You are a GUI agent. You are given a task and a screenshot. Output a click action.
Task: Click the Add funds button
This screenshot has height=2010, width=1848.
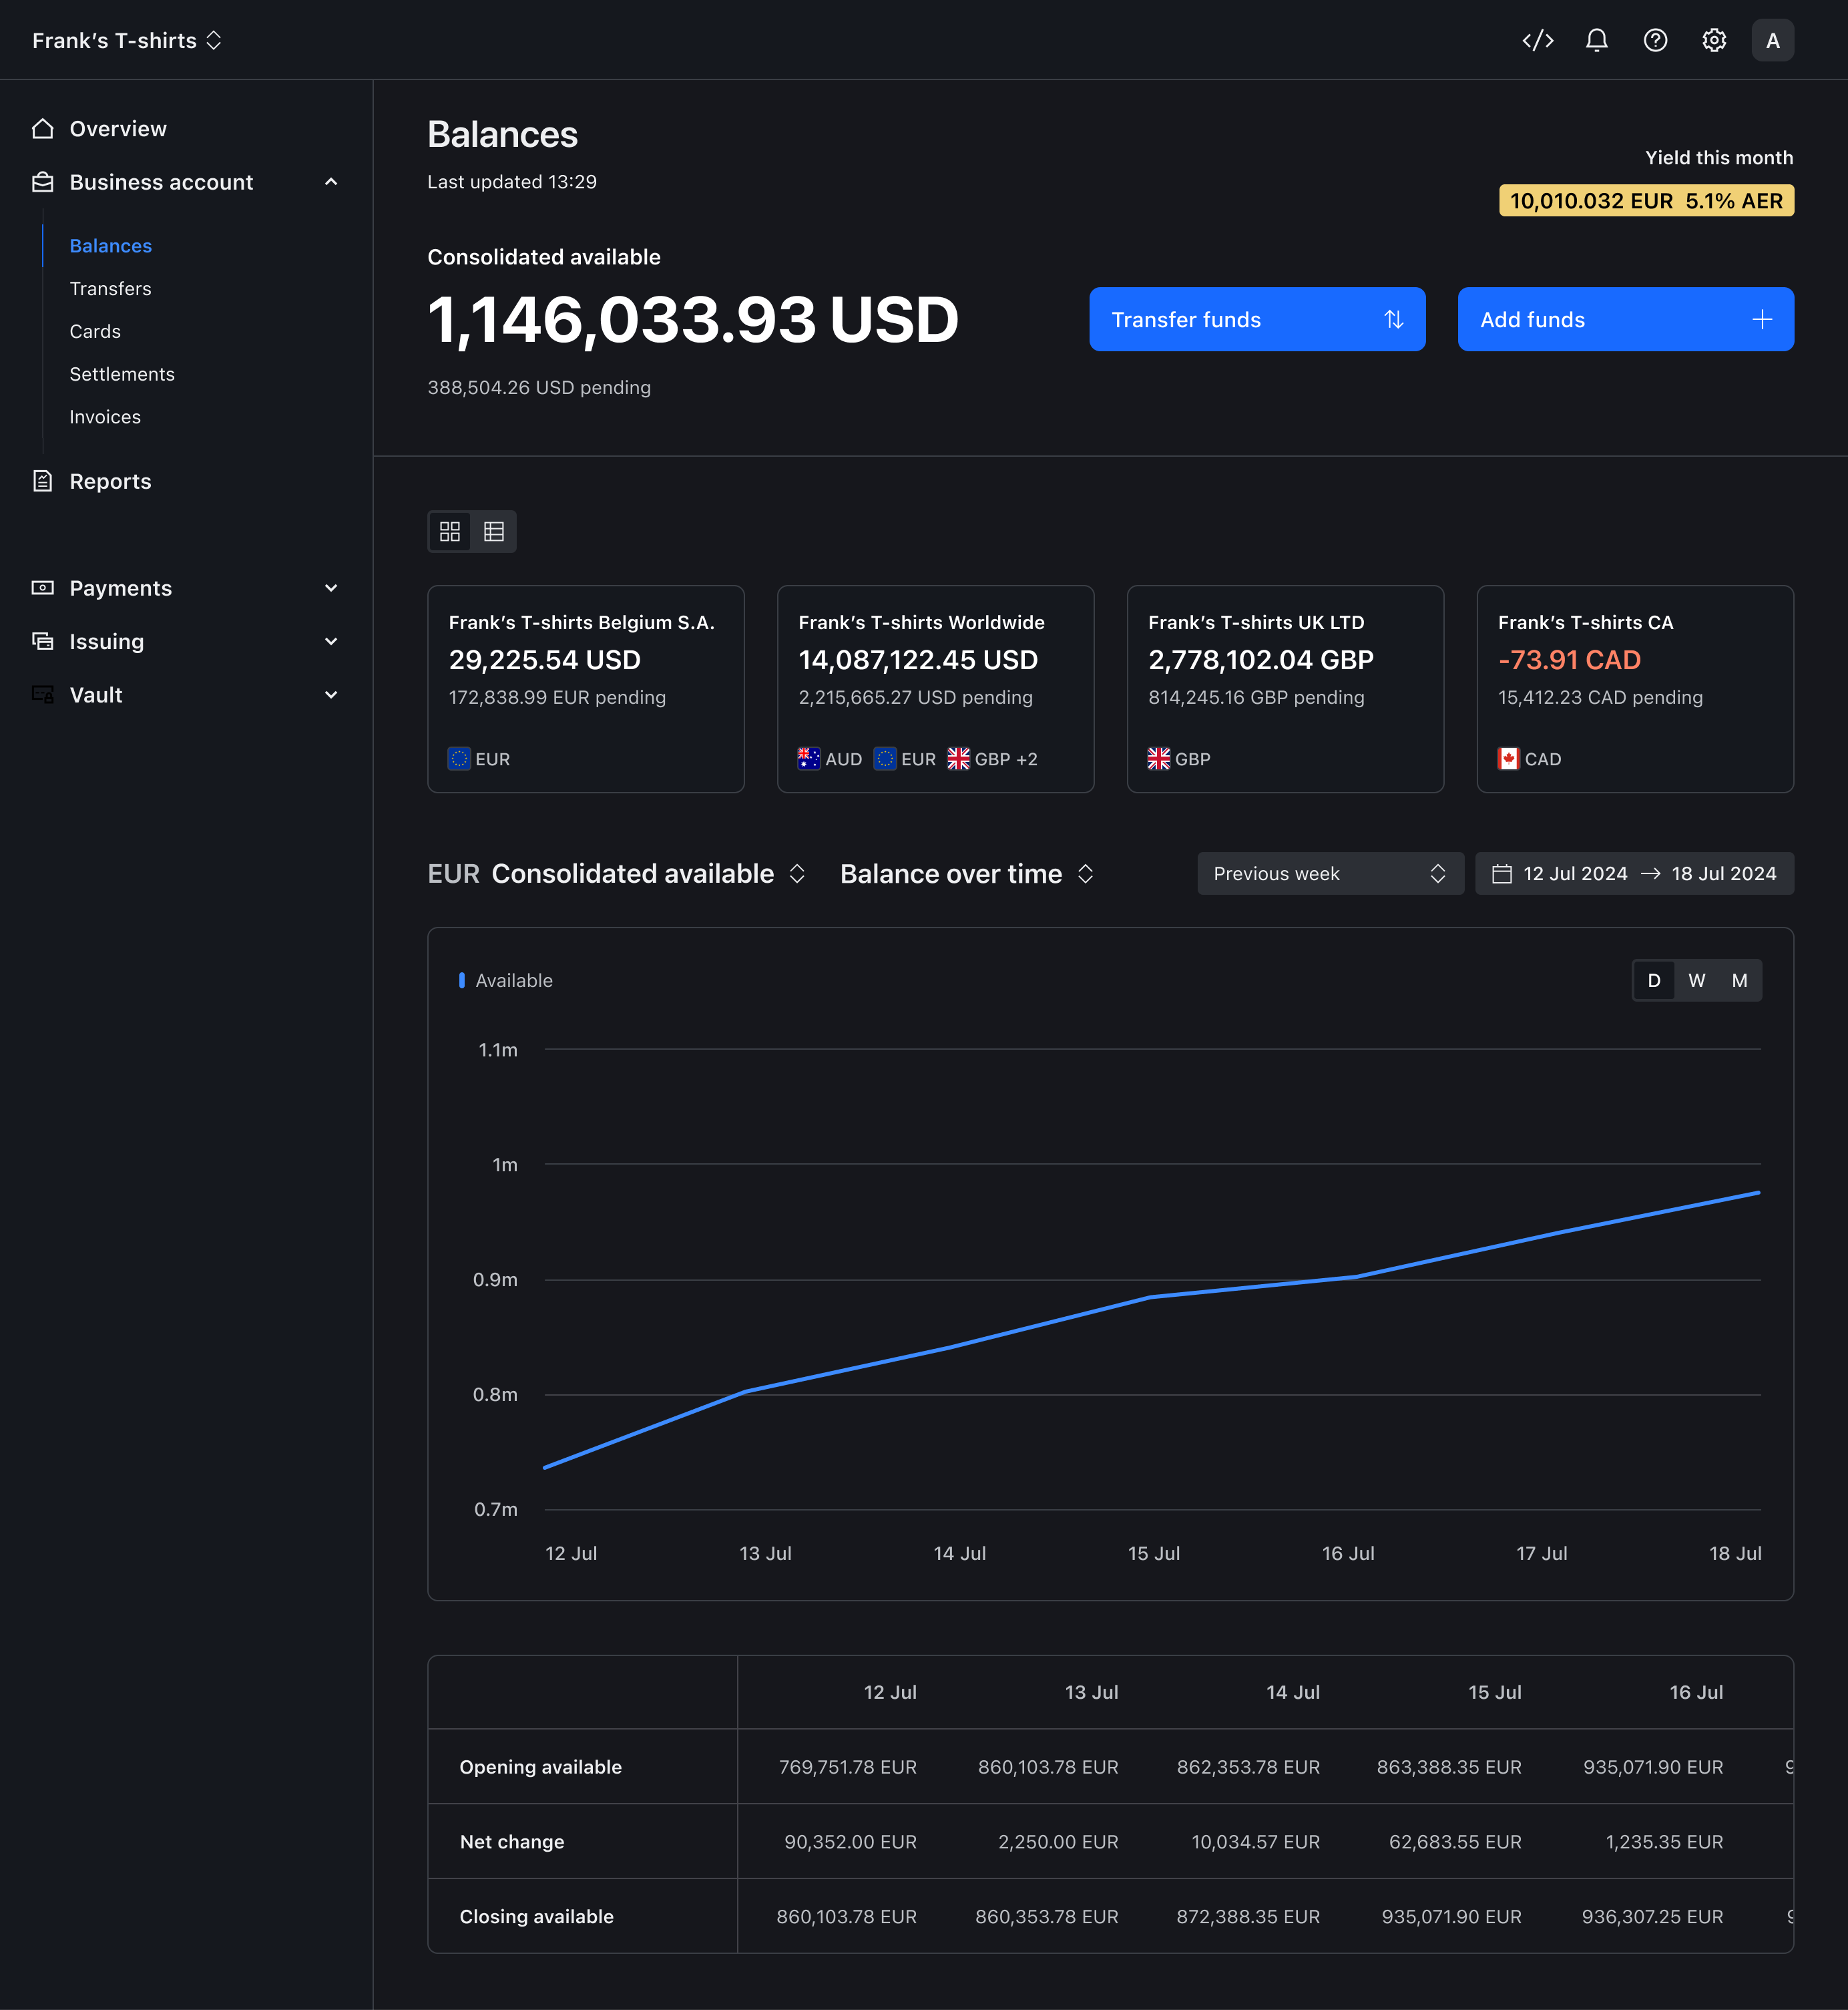point(1625,319)
